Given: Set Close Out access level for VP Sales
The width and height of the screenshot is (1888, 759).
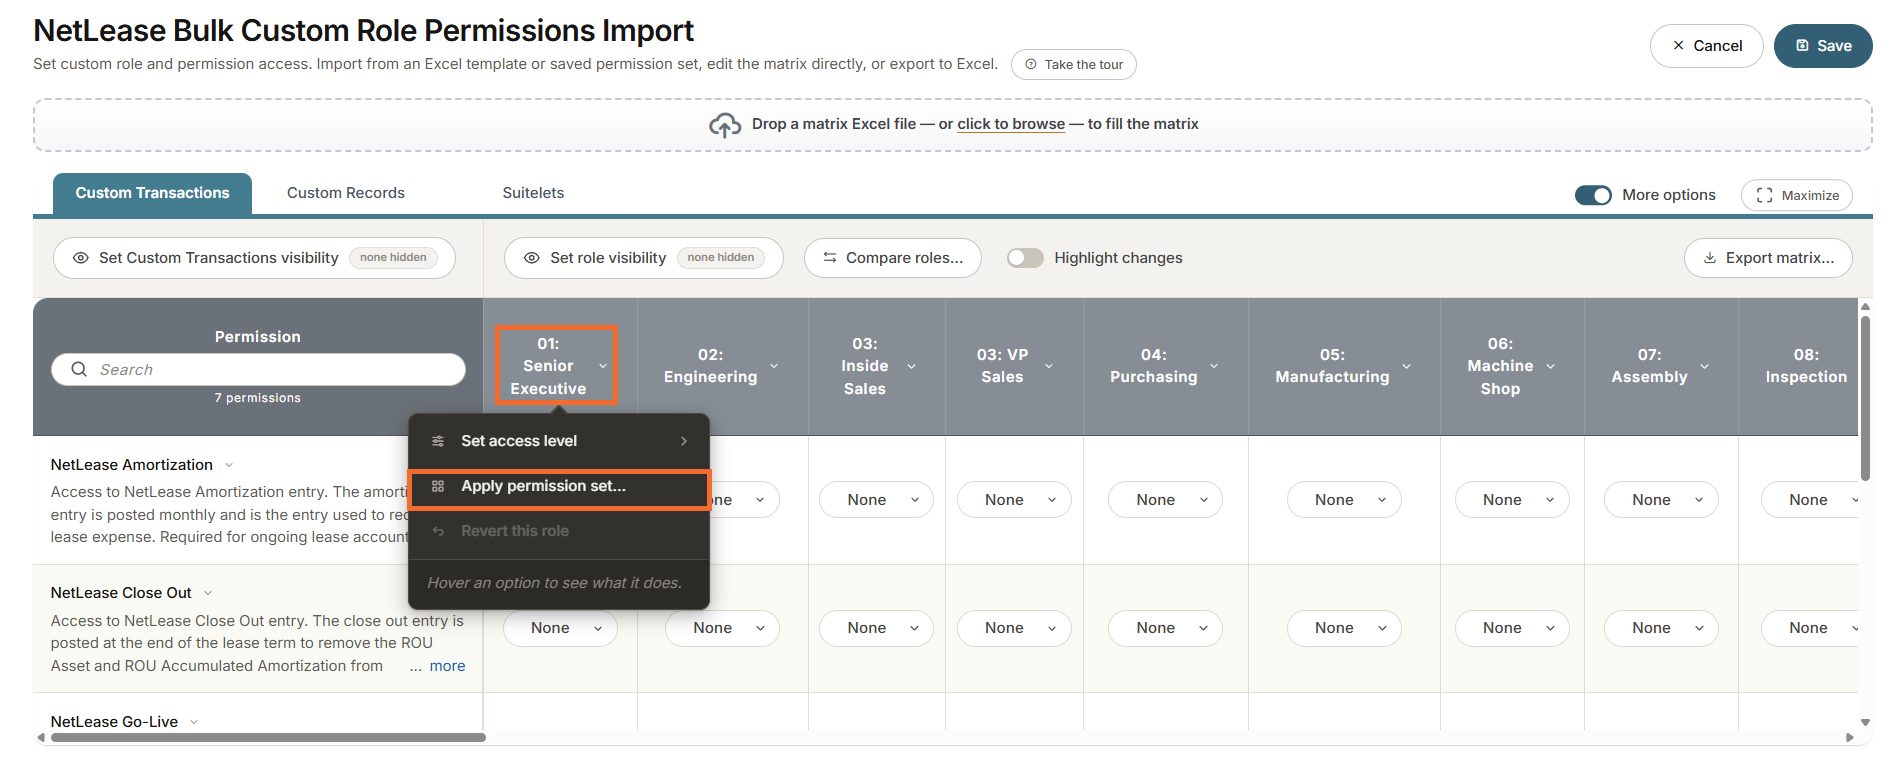Looking at the screenshot, I should 1014,628.
